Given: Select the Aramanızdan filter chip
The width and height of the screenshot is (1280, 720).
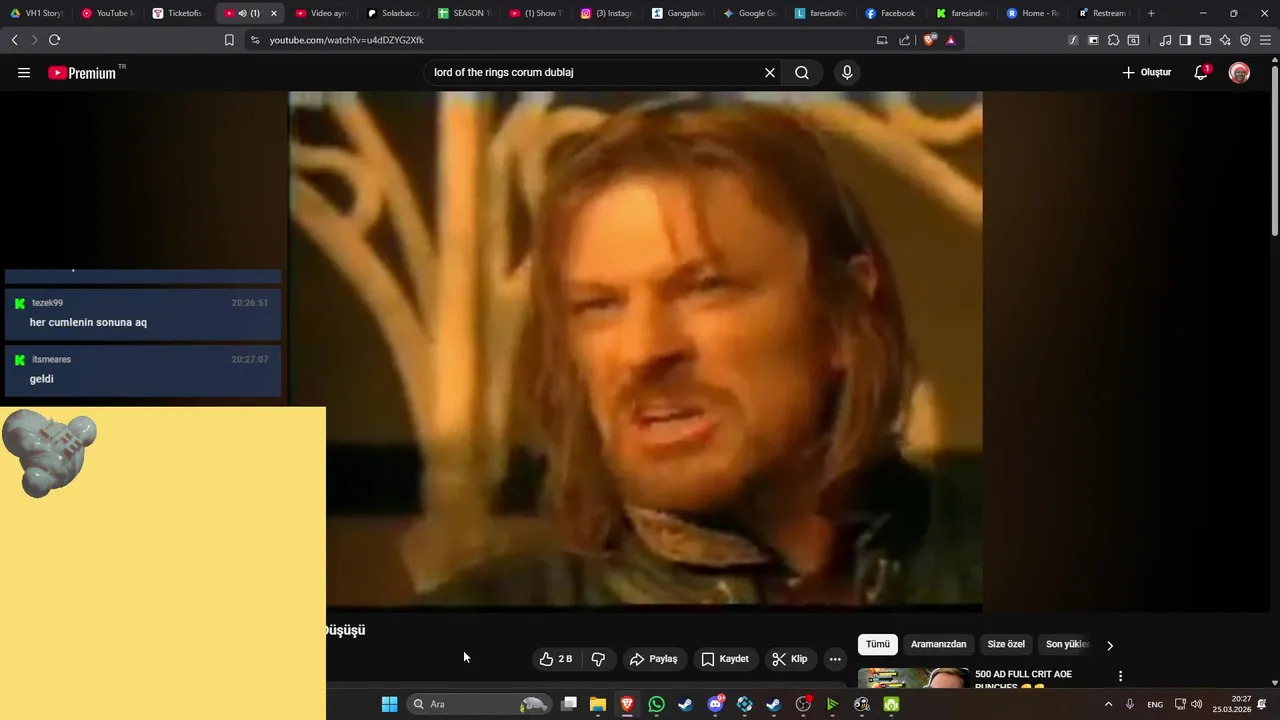Looking at the screenshot, I should coord(938,645).
